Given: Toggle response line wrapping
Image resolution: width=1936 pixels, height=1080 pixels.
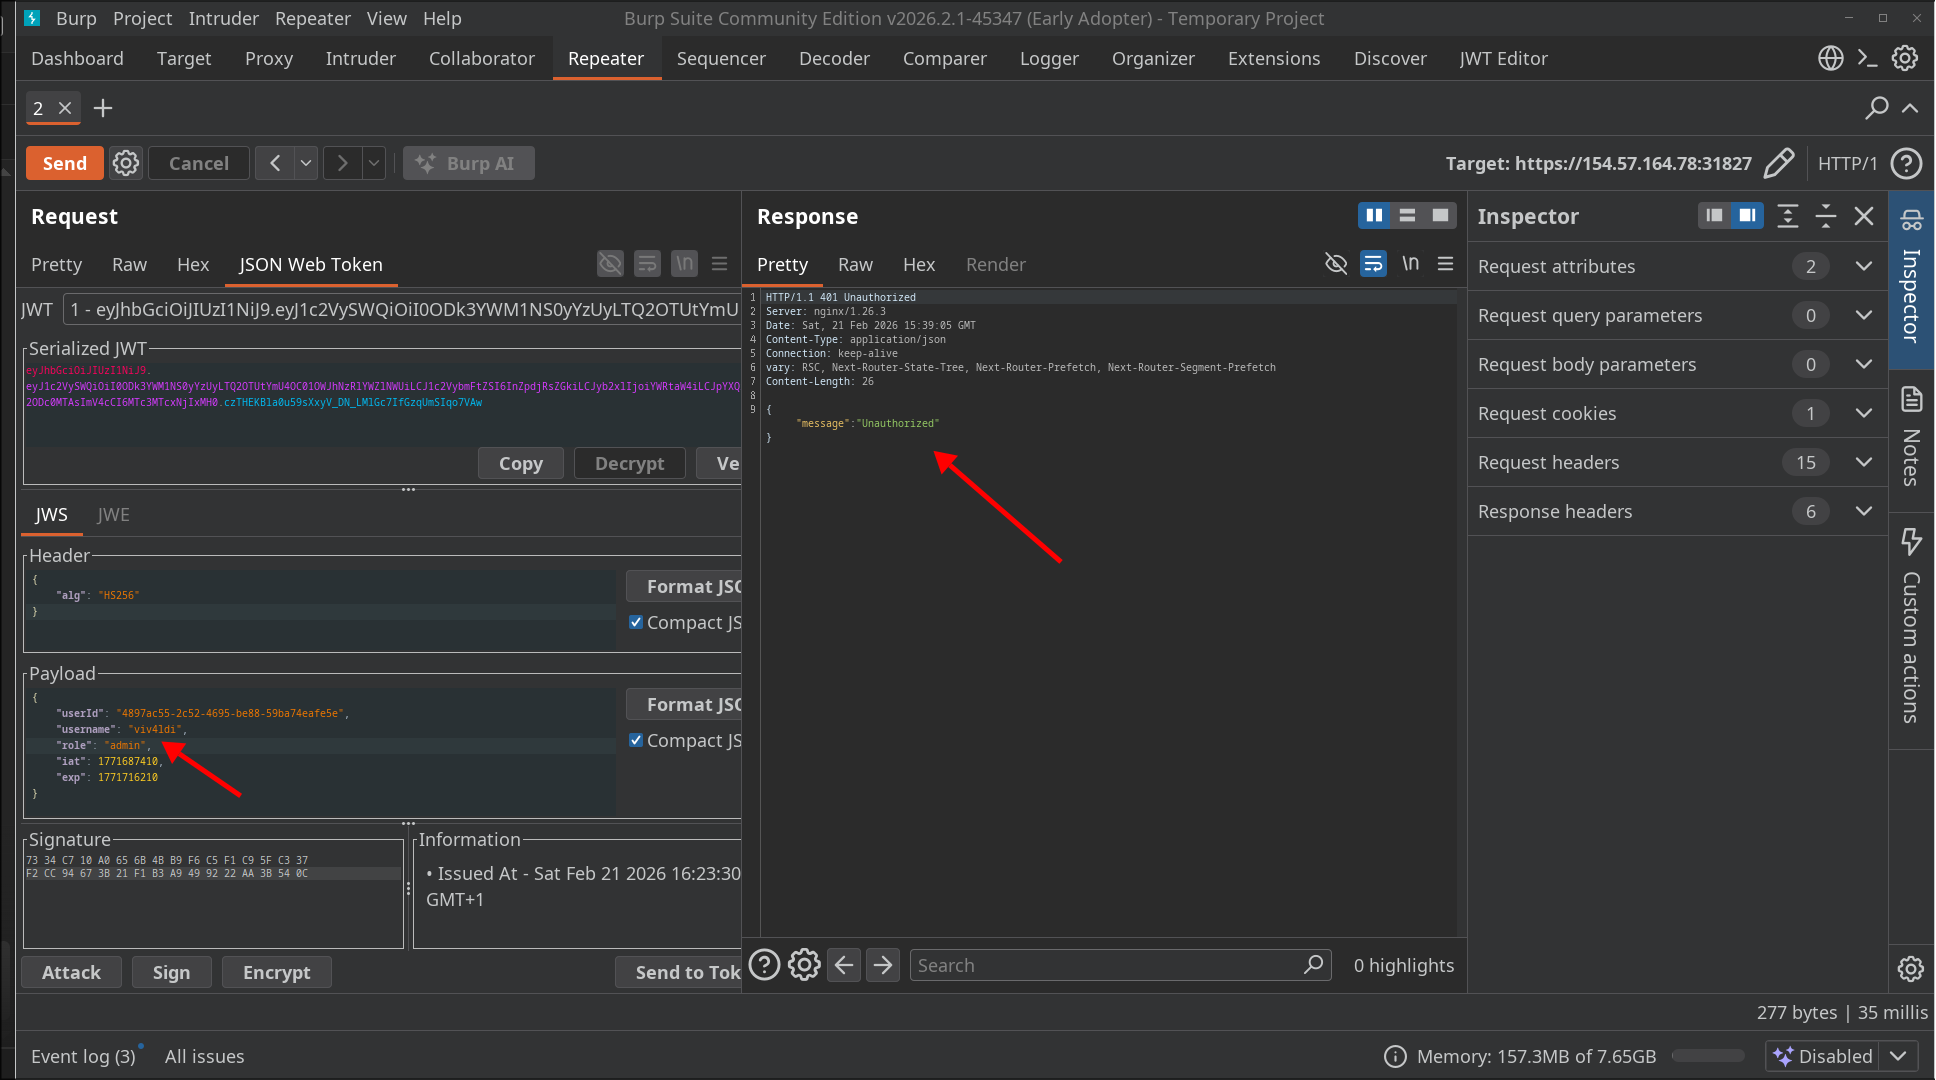Looking at the screenshot, I should (1373, 263).
